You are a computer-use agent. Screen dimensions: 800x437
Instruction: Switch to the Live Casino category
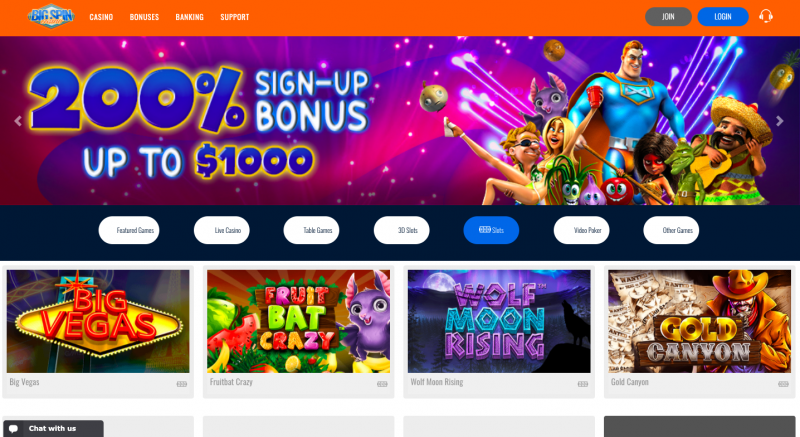tap(221, 230)
